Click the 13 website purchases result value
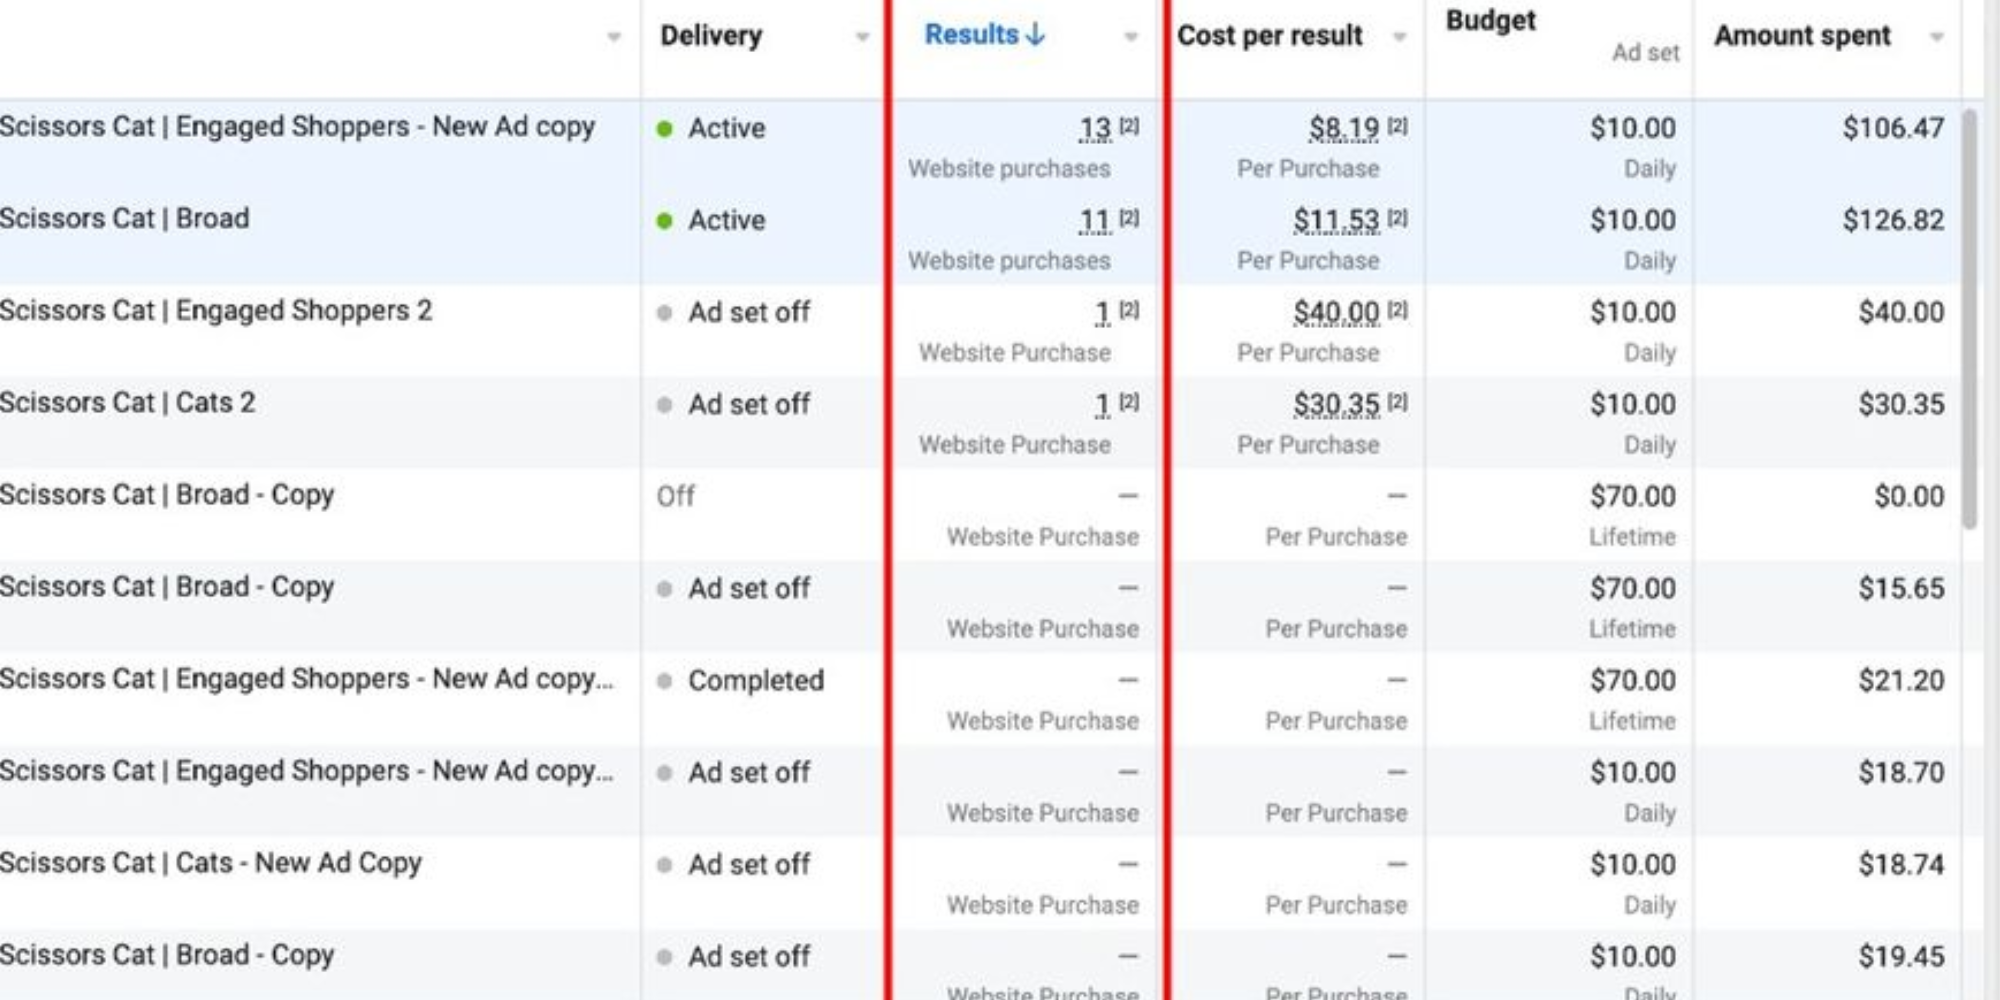Viewport: 2000px width, 1000px height. 1095,128
